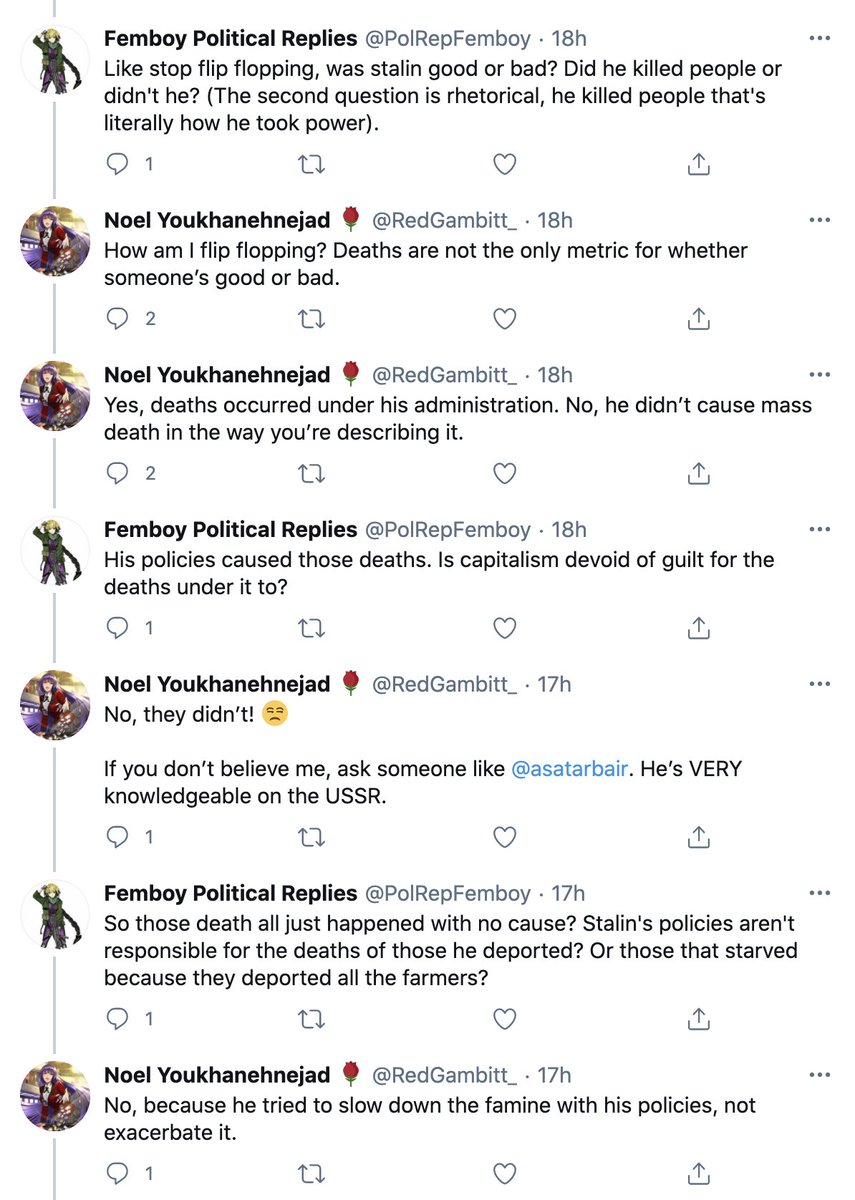
Task: Open more options for the 'stop flip flopping' tweet
Action: click(819, 39)
